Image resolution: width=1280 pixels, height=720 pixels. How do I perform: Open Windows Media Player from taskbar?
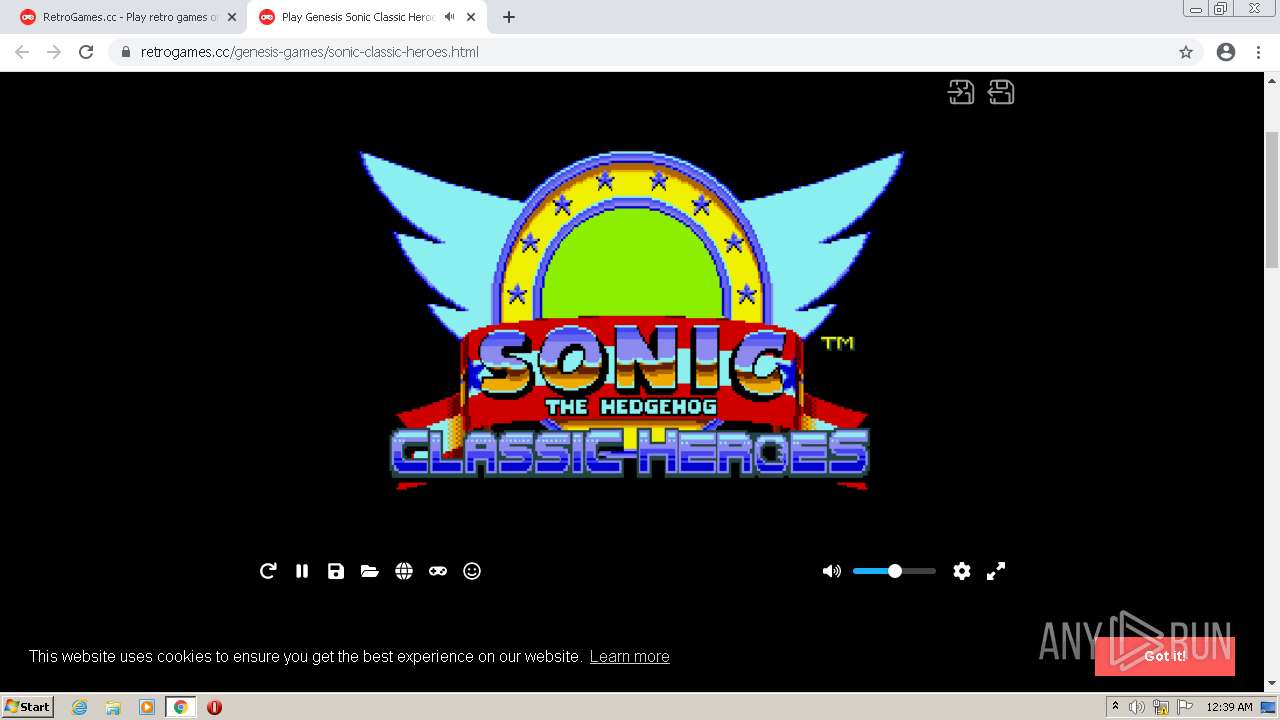click(x=147, y=707)
